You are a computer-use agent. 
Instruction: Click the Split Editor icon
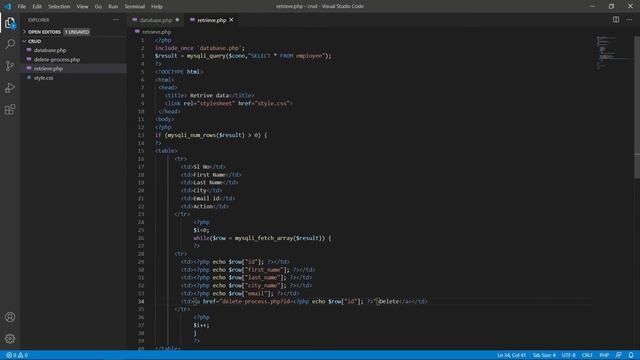click(616, 20)
